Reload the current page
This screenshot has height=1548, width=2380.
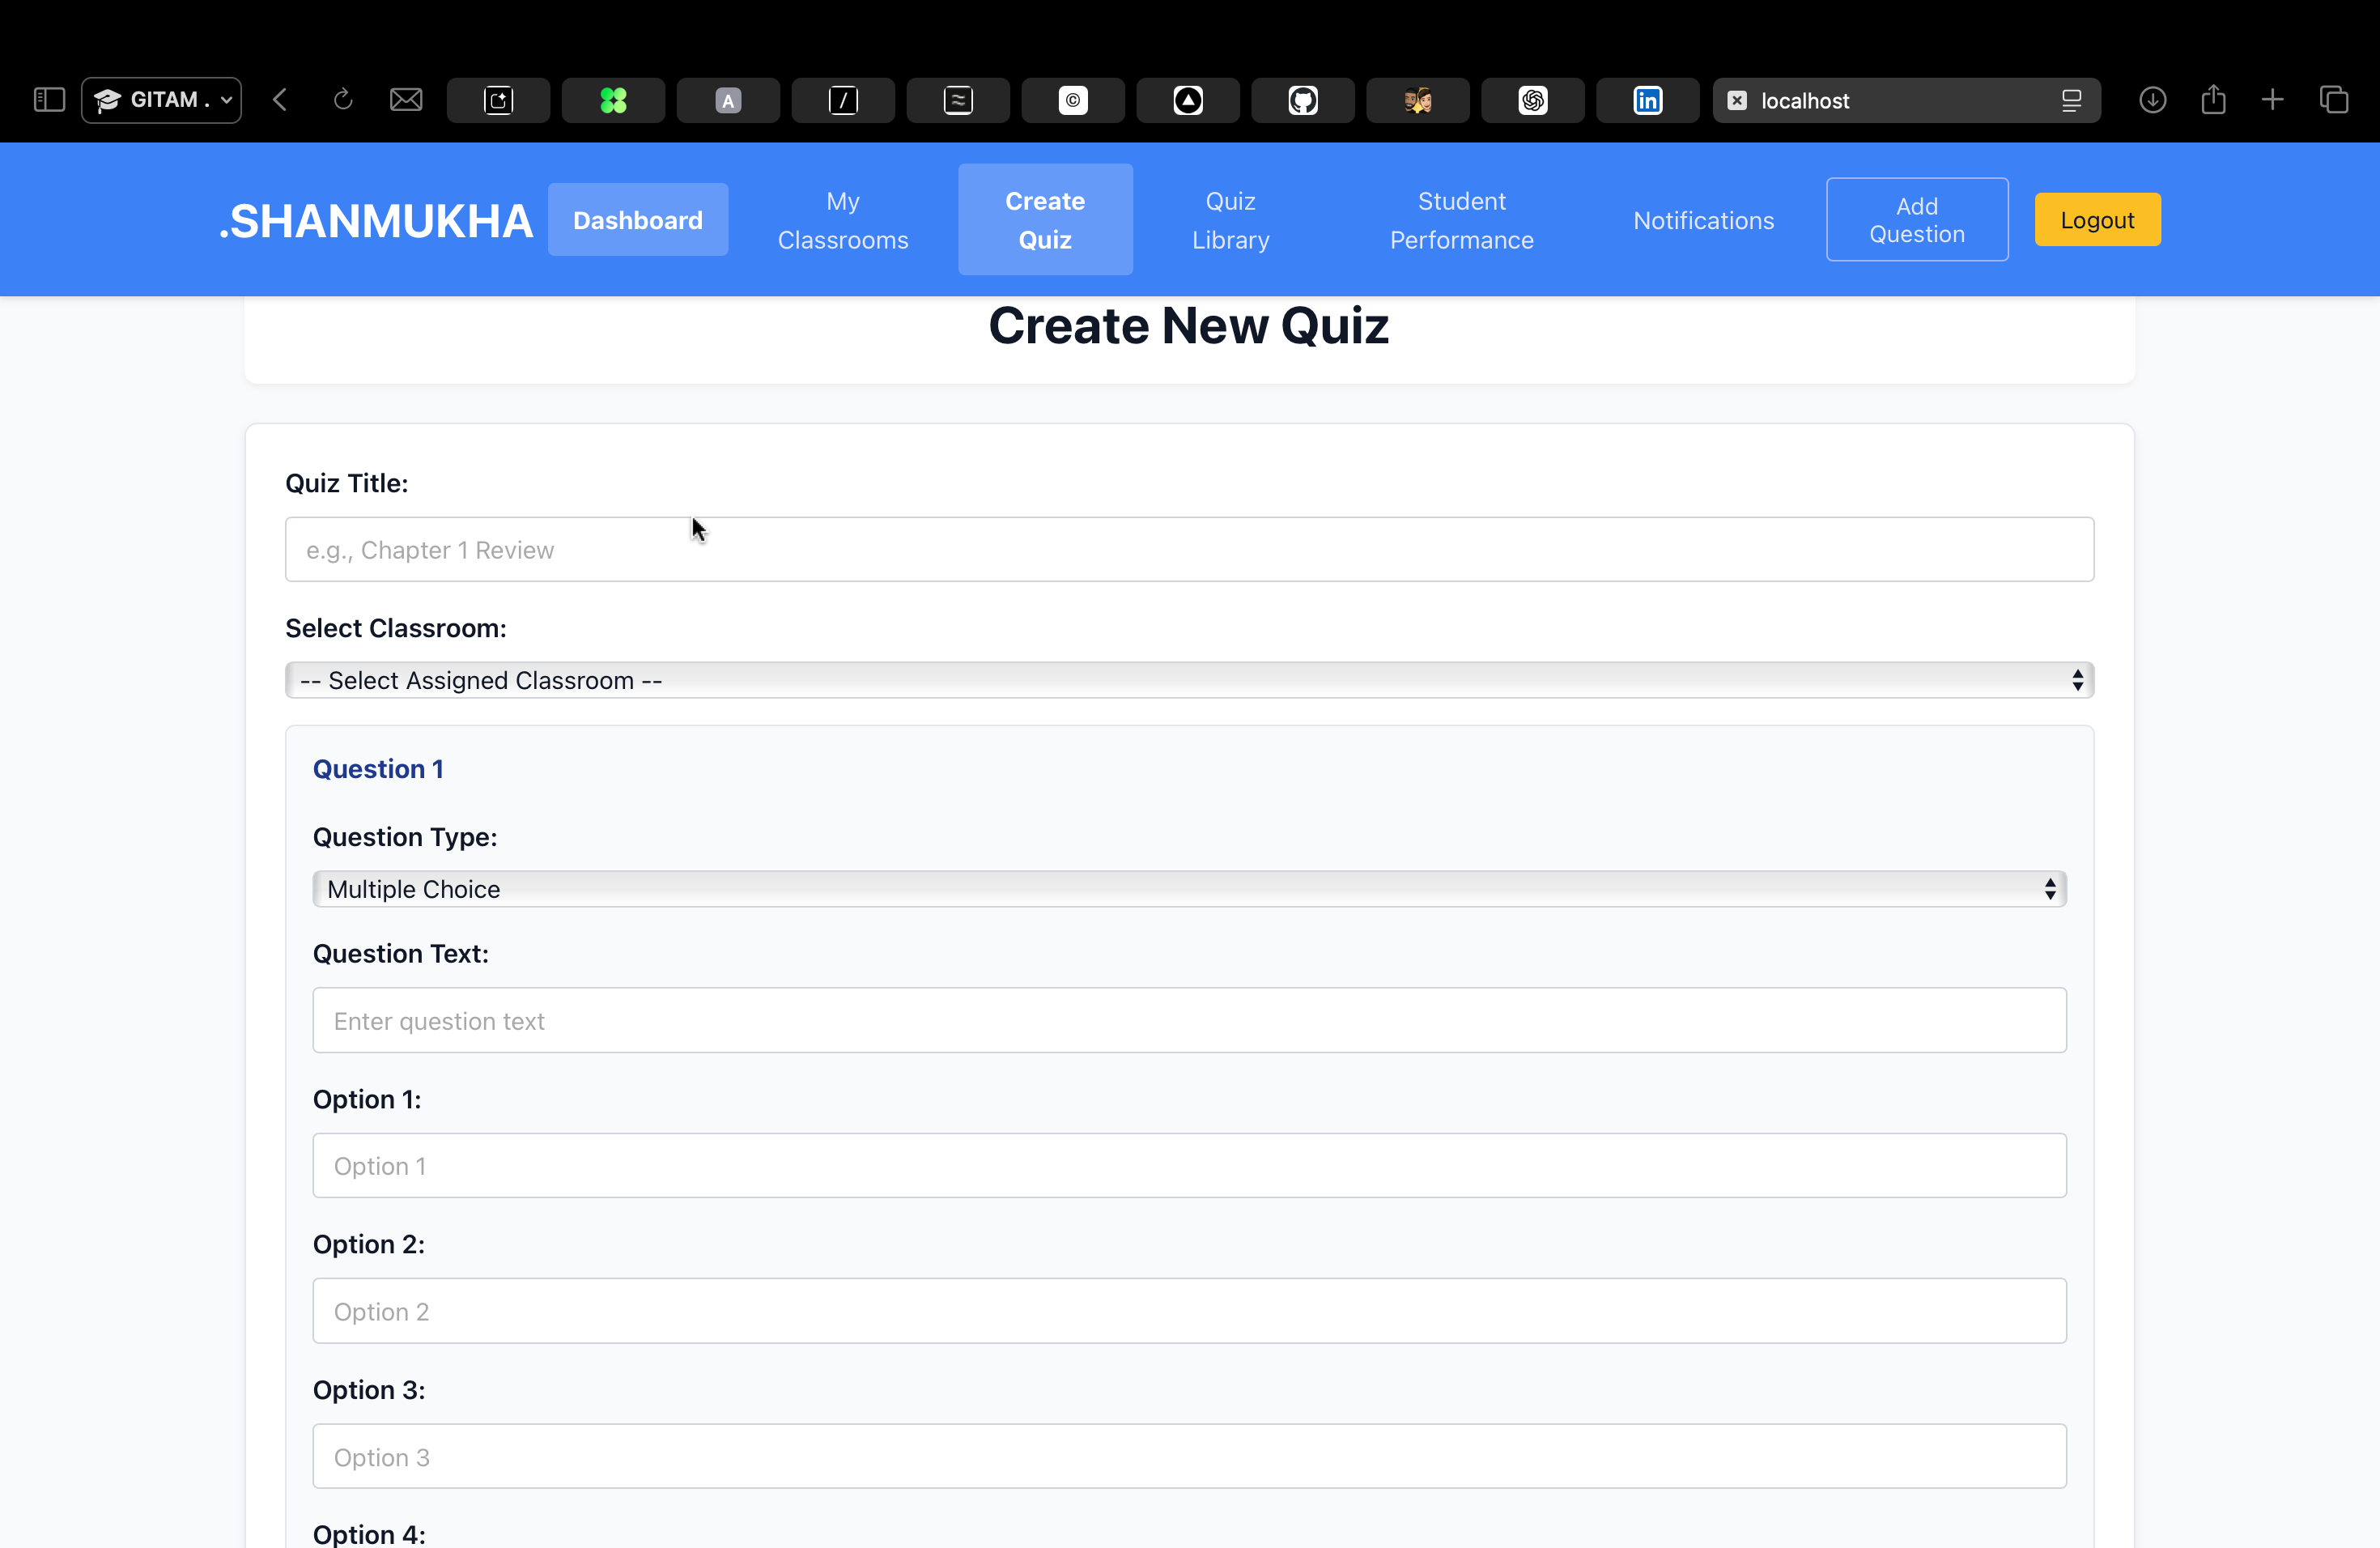tap(343, 100)
